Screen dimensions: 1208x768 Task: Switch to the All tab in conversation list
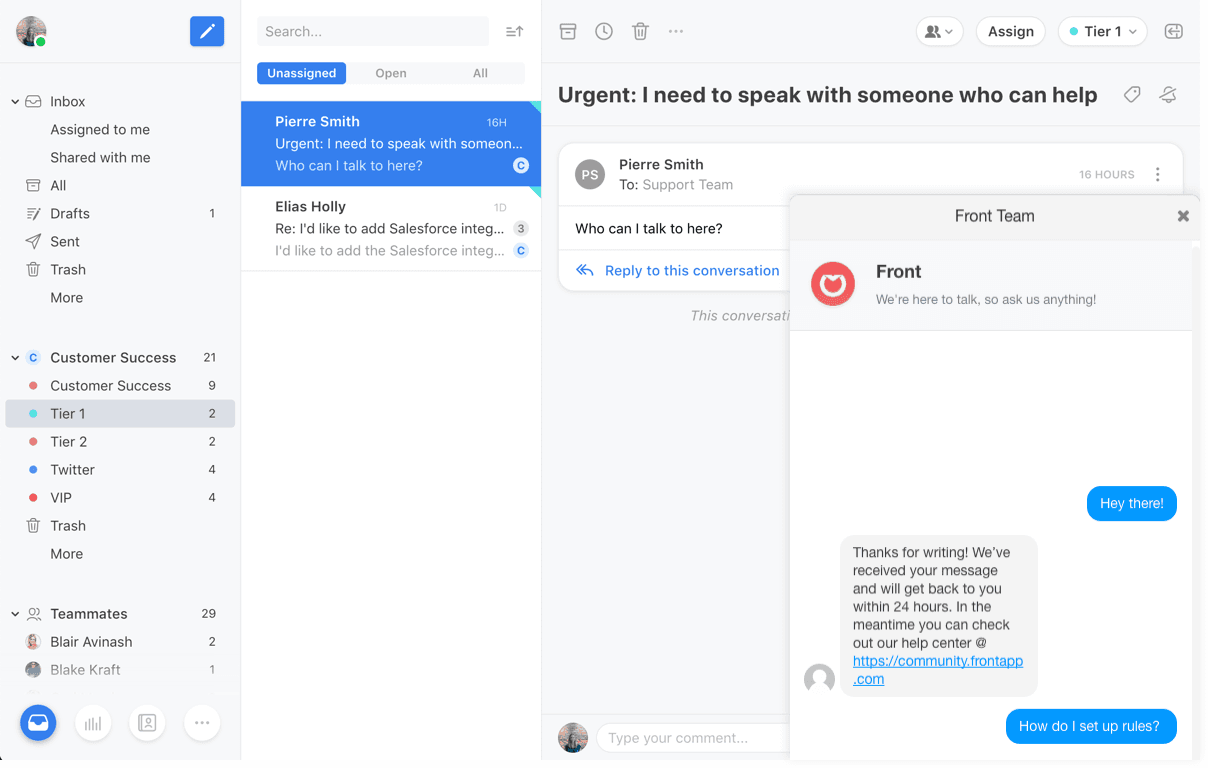pos(480,73)
